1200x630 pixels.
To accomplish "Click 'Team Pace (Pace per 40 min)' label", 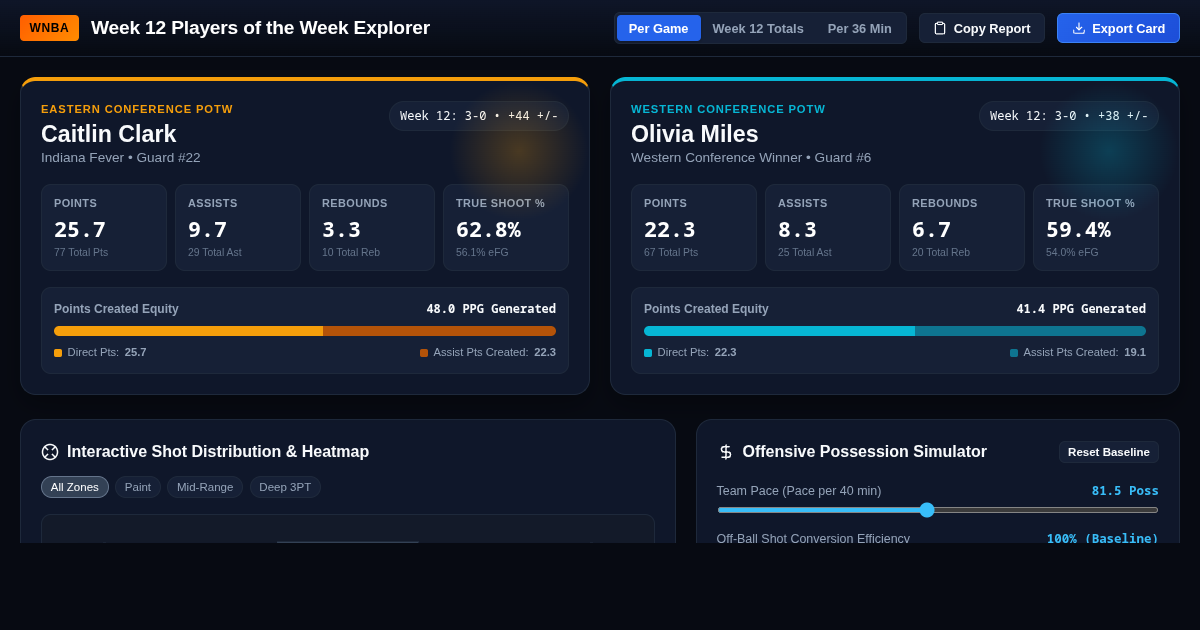I will click(x=799, y=491).
